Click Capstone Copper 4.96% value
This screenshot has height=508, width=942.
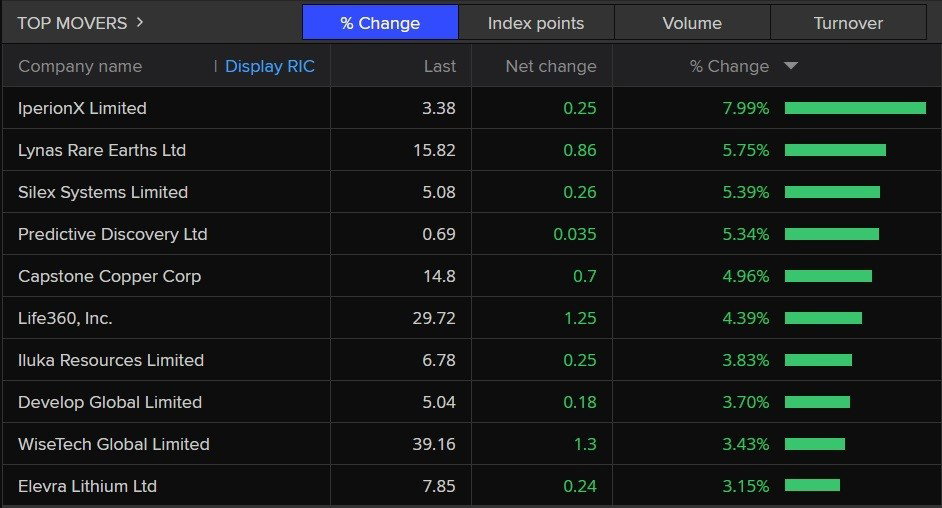[746, 276]
